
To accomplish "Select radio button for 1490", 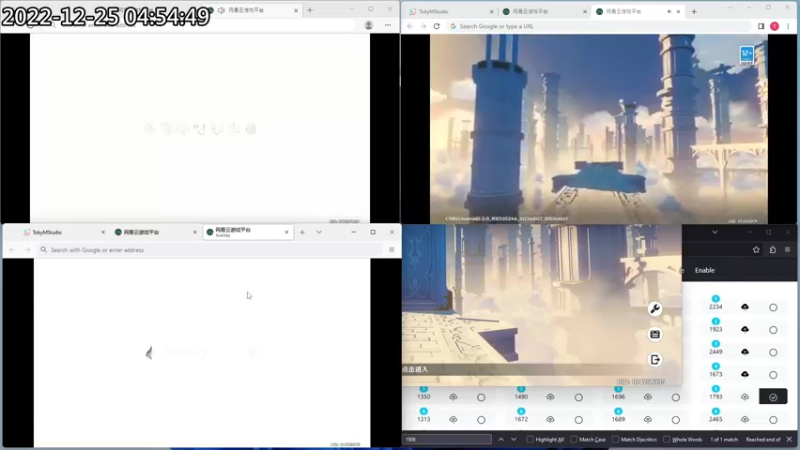I will 578,397.
